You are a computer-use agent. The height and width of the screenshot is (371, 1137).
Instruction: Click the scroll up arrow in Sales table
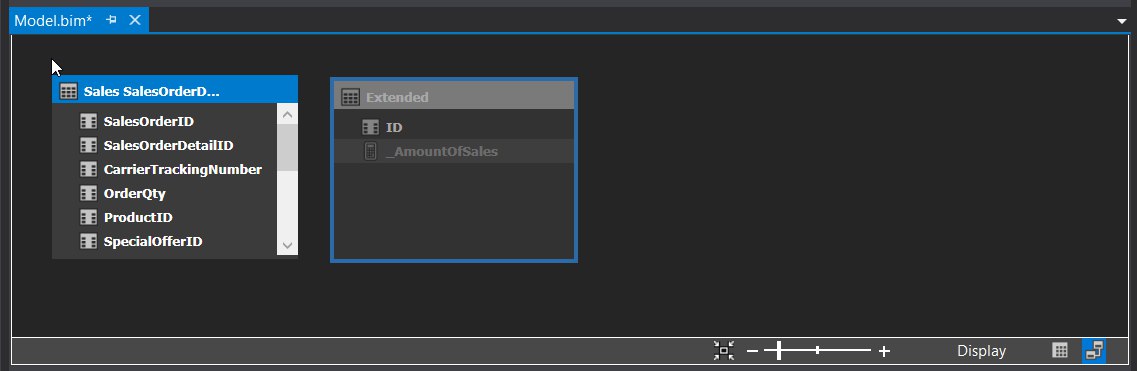(287, 114)
